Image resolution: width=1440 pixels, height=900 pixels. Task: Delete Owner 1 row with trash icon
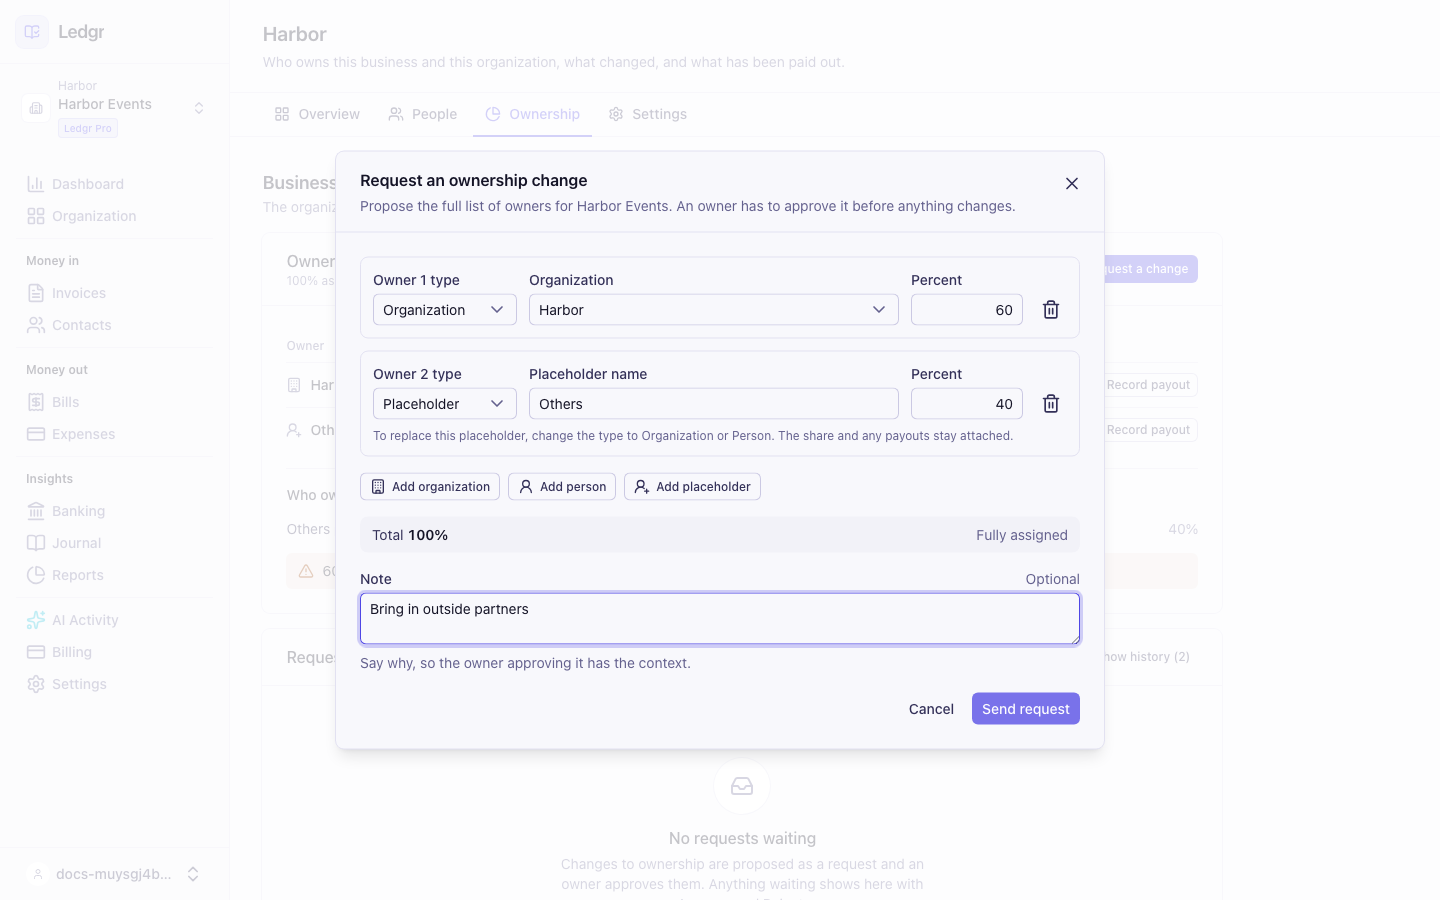coord(1051,310)
